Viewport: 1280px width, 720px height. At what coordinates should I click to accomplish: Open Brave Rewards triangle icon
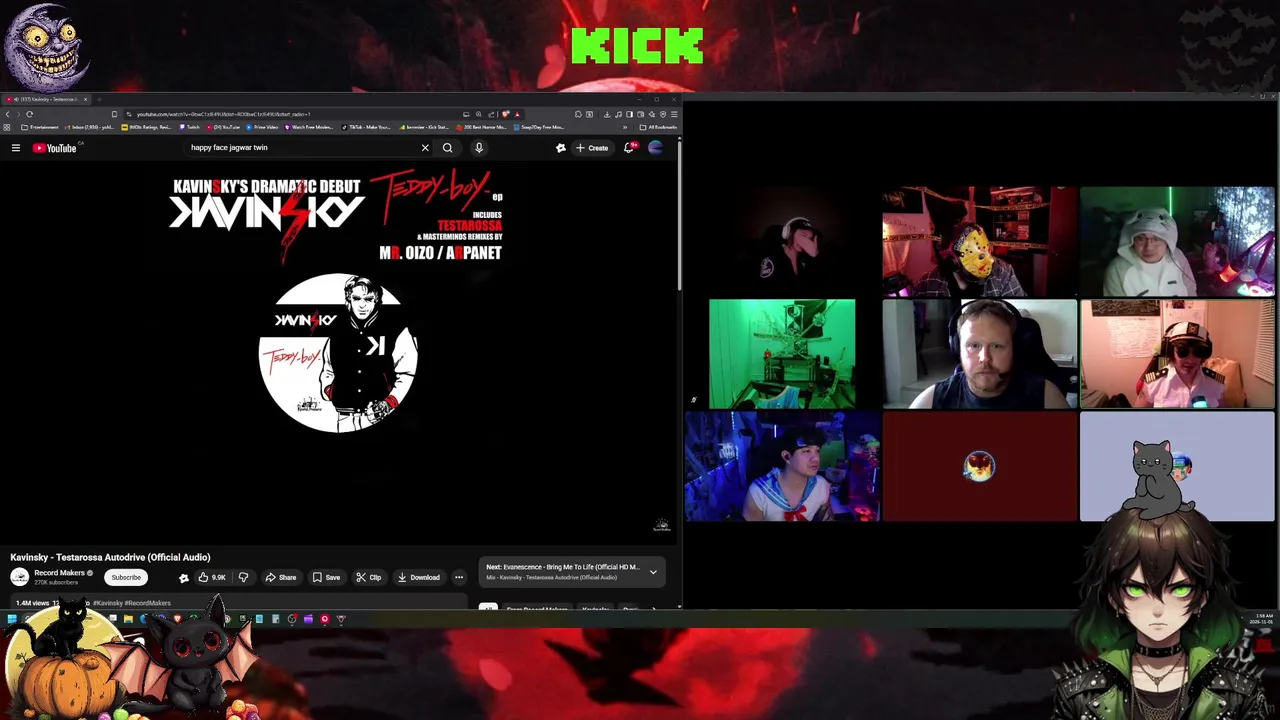click(x=517, y=114)
